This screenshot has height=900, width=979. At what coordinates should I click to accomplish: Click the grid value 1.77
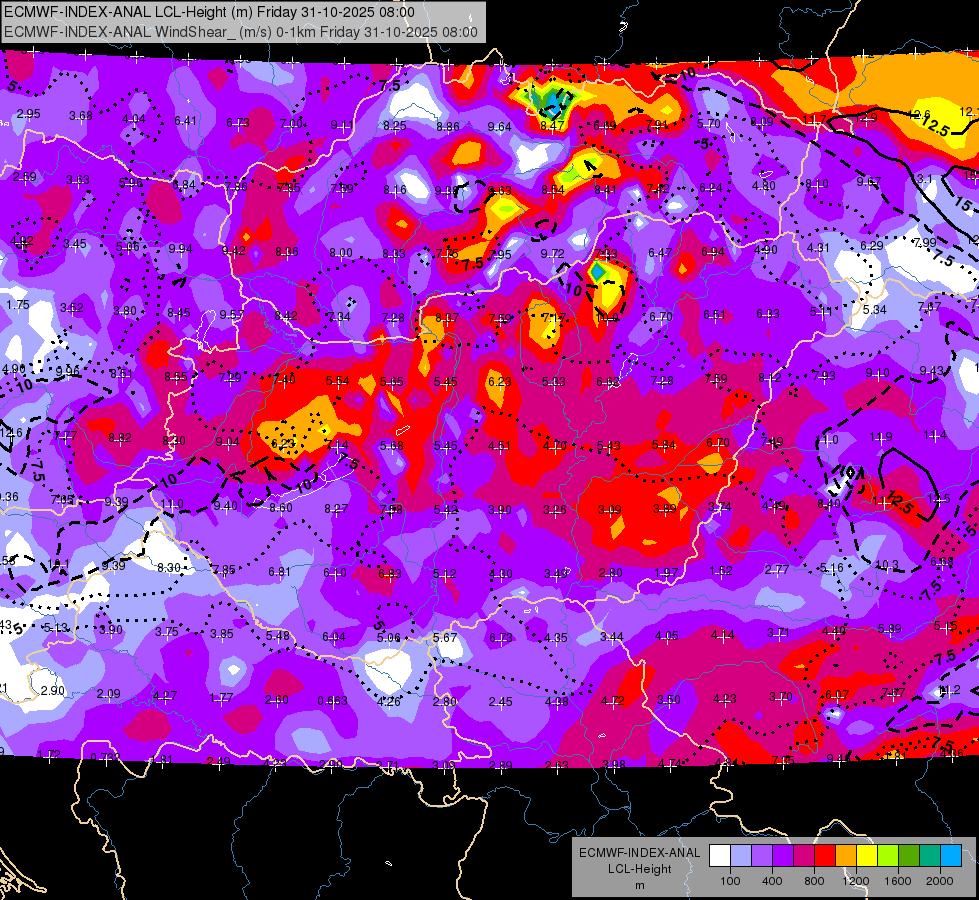[221, 698]
